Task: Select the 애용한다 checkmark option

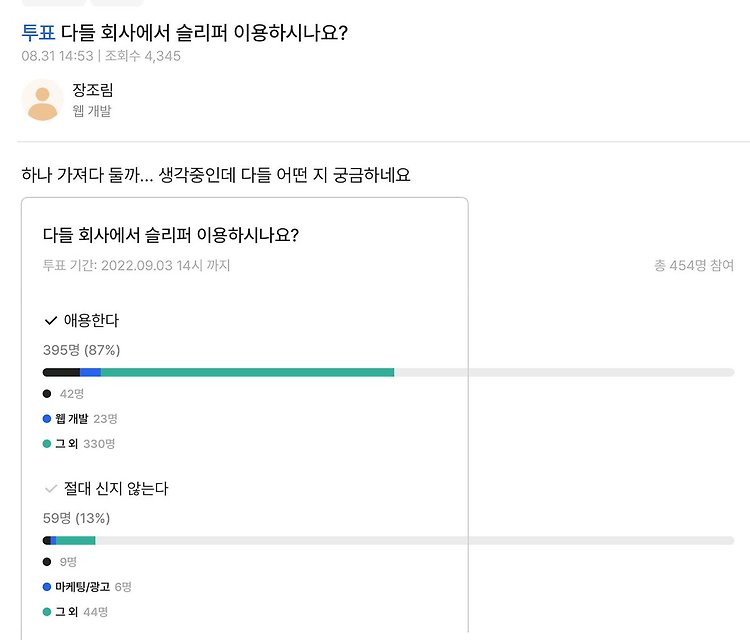Action: tap(51, 320)
